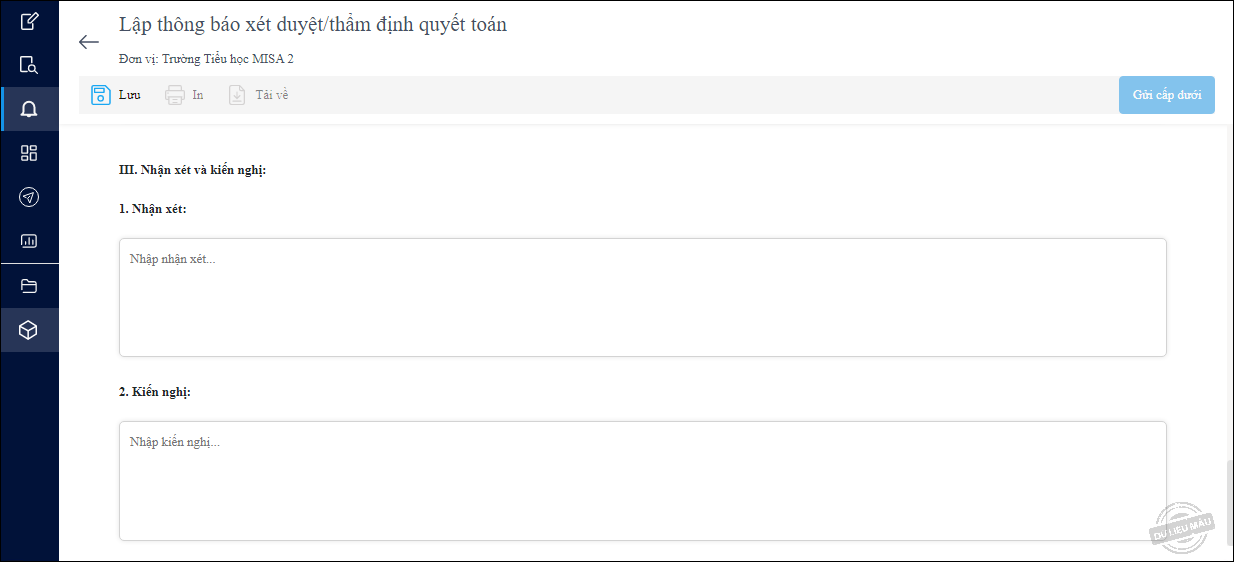The image size is (1234, 562).
Task: Open the folder sidebar icon
Action: [29, 286]
